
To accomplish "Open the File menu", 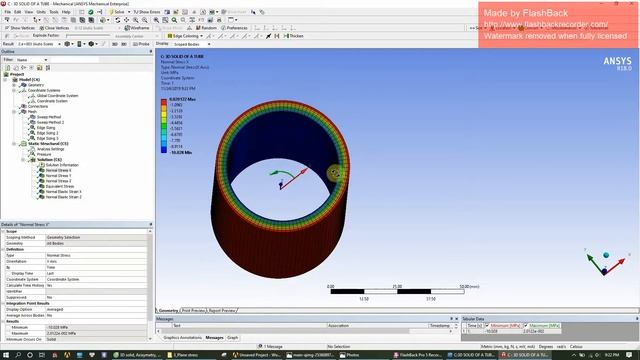I will click(x=8, y=12).
